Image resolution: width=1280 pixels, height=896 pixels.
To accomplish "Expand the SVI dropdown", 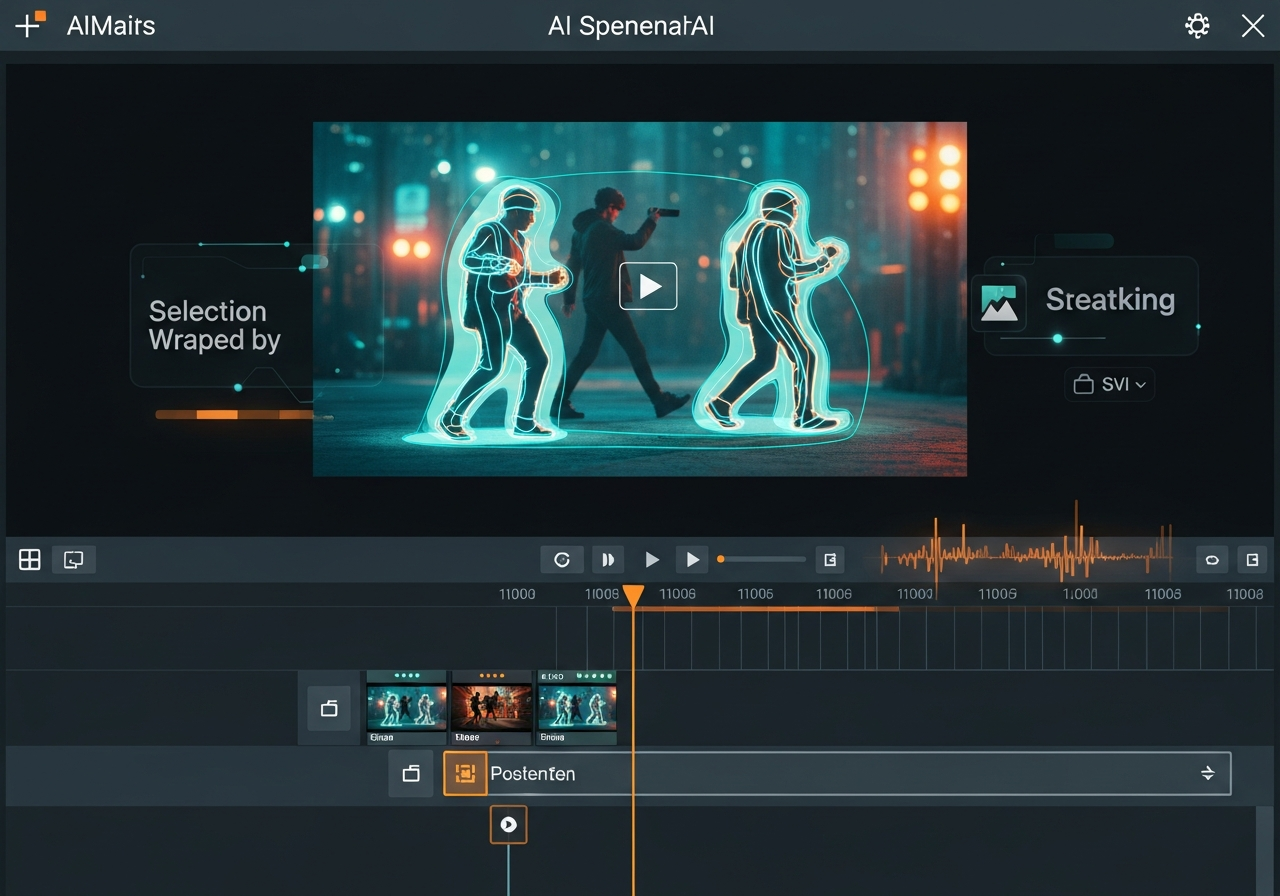I will [x=1109, y=384].
